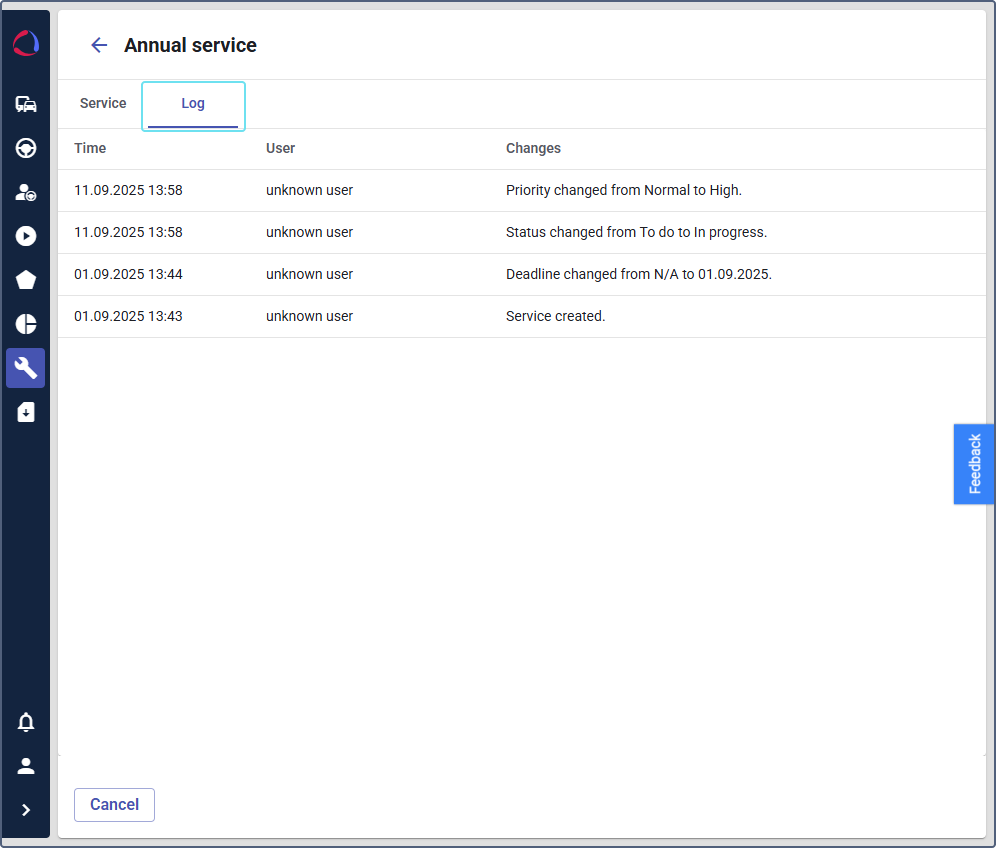Select the Log tab
The image size is (996, 848).
[x=193, y=104]
